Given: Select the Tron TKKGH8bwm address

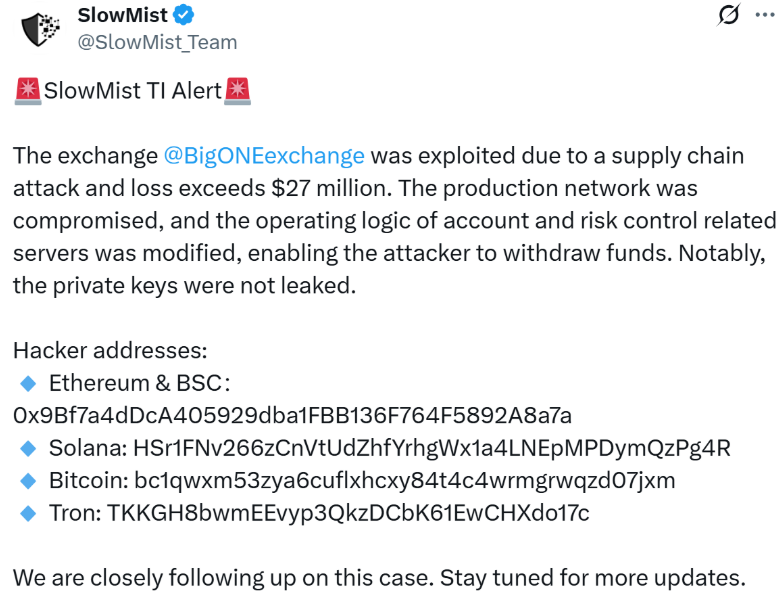Looking at the screenshot, I should pos(352,513).
